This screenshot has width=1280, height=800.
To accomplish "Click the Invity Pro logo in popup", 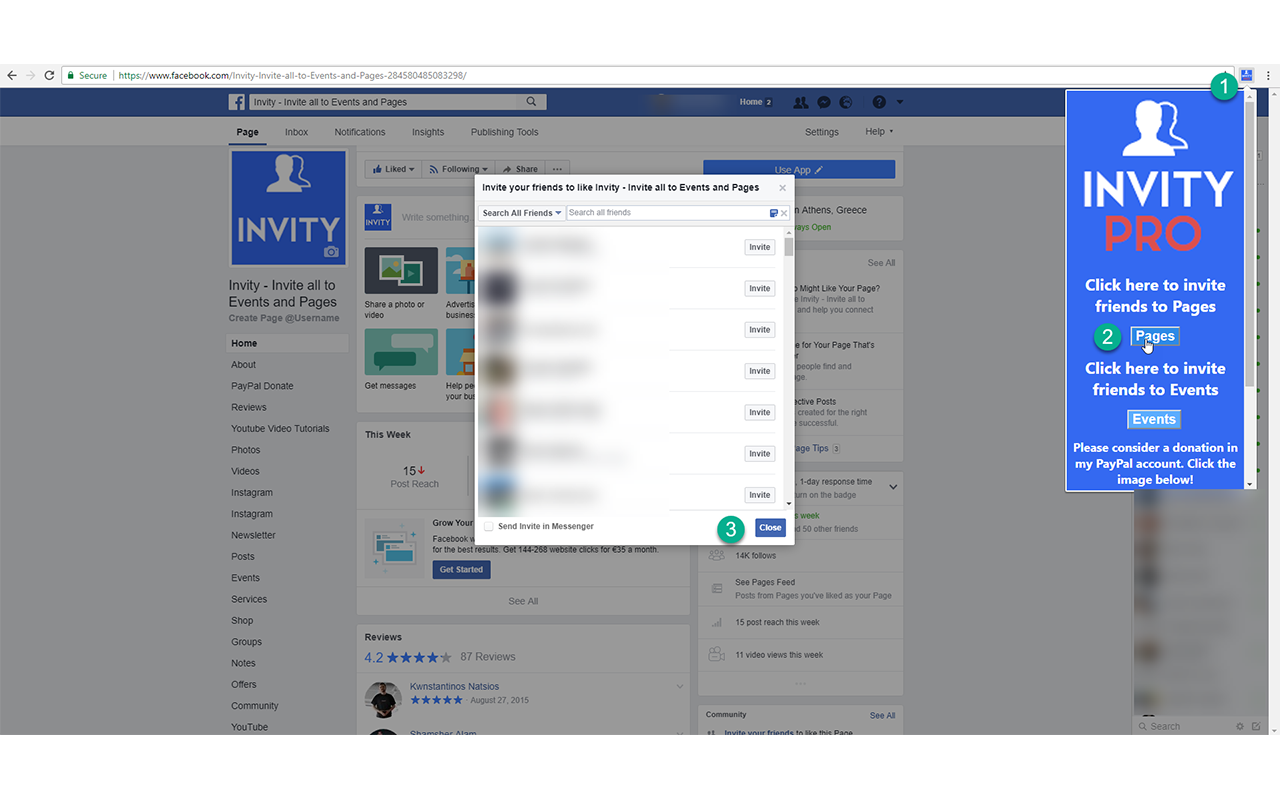I will 1158,176.
